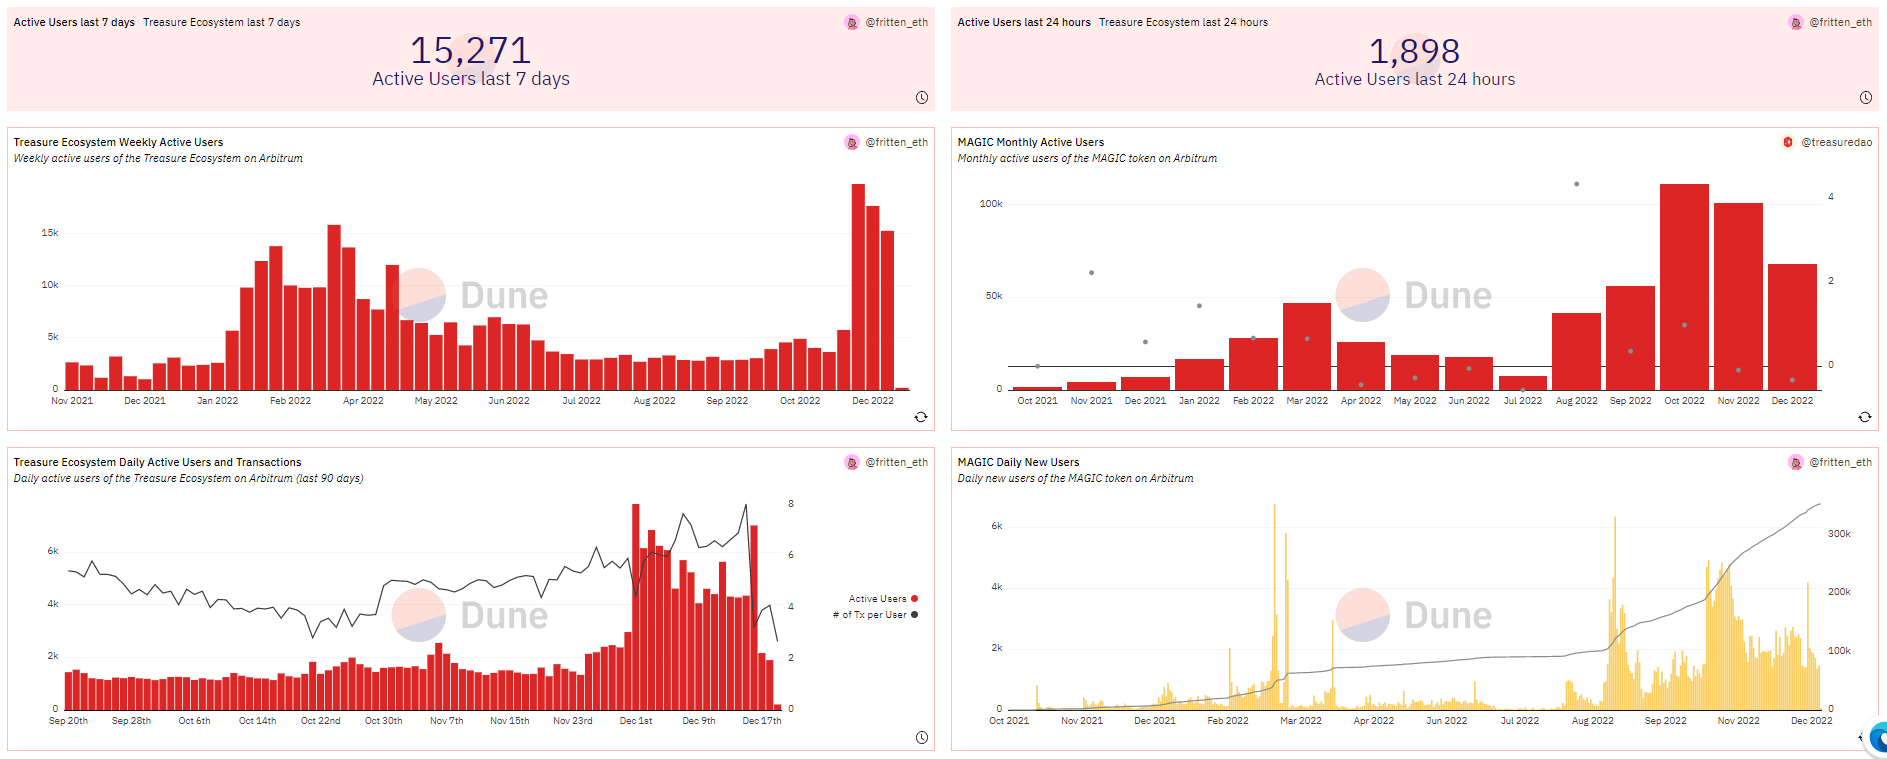Click 'Weekly active users of the Treasure Ecosystem' description

click(158, 158)
